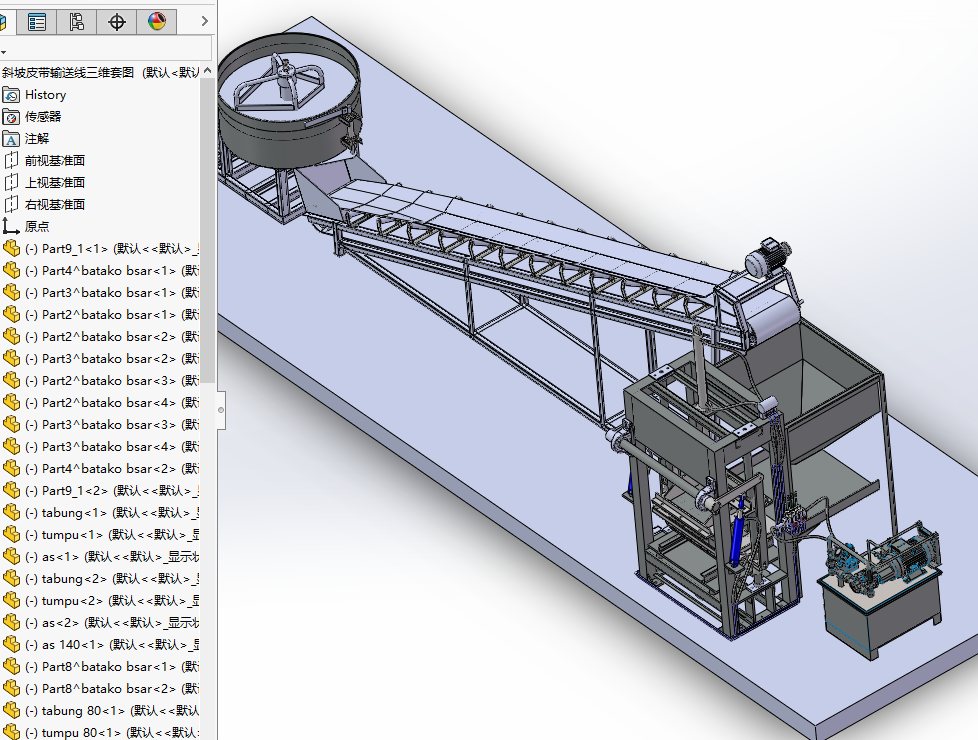Viewport: 978px width, 740px height.
Task: Select the Part8^batako bsar<2> tree row
Action: 100,688
